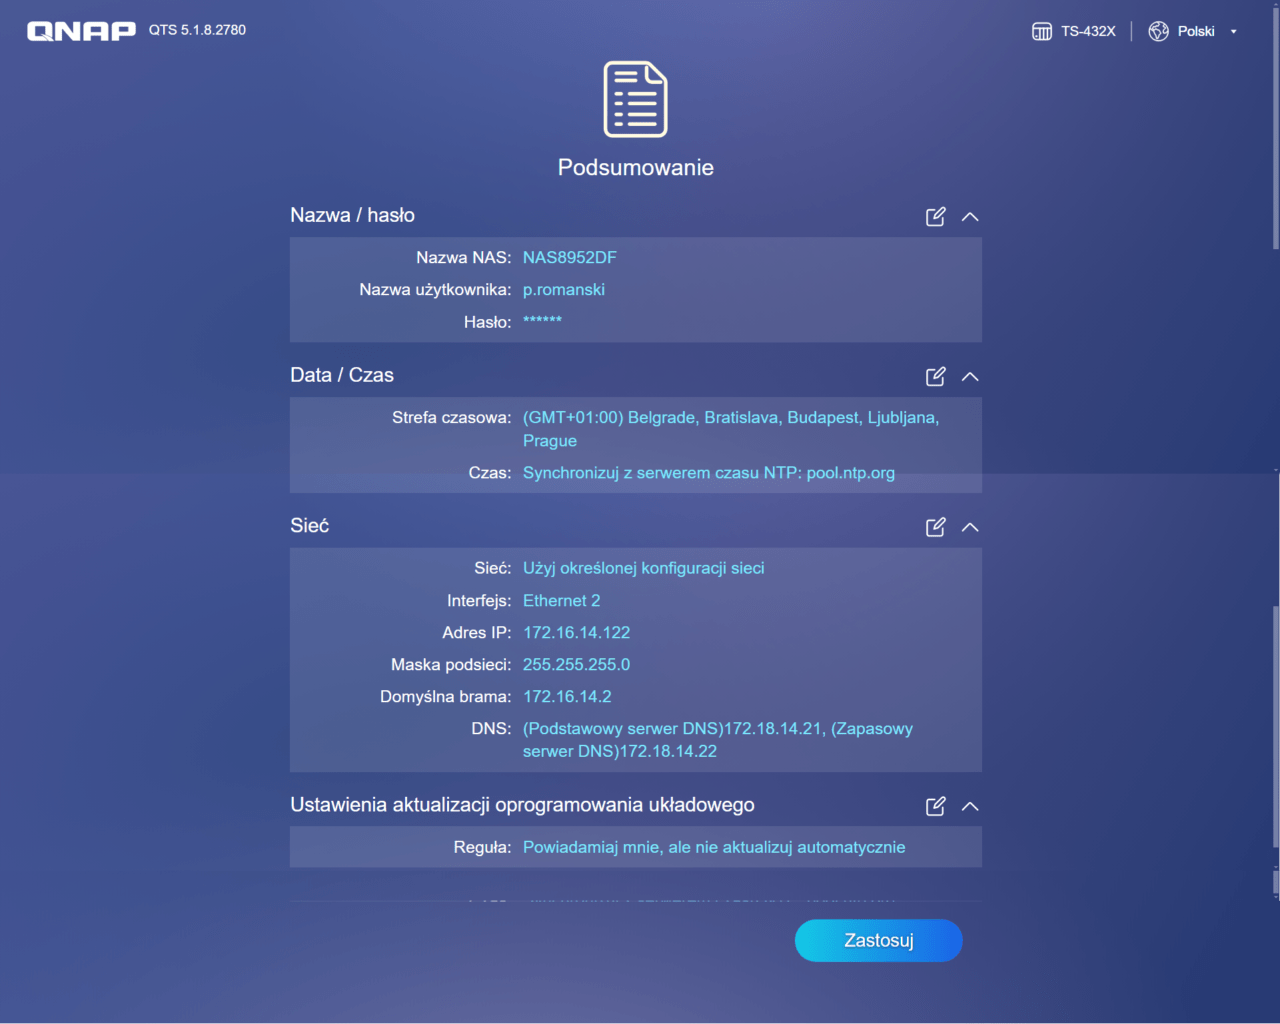Click the subnet mask 255.255.255.0
This screenshot has height=1024, width=1280.
(577, 664)
